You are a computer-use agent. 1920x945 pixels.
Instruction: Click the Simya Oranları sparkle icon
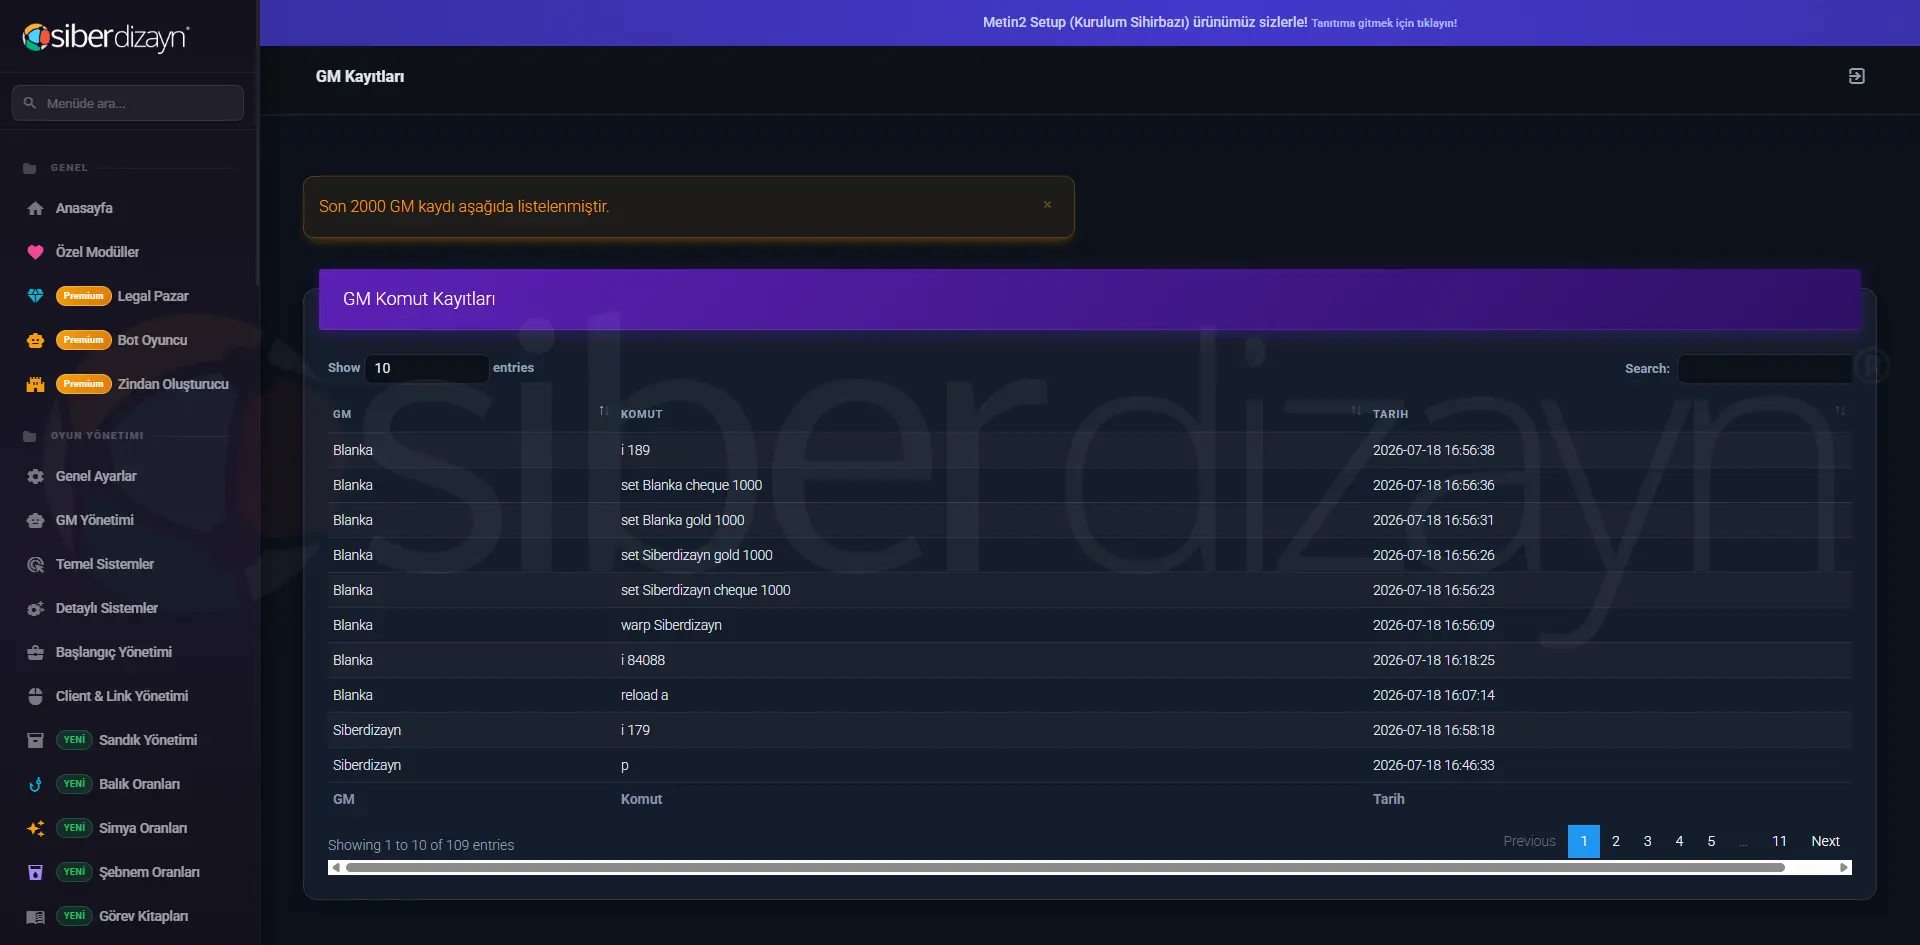35,828
